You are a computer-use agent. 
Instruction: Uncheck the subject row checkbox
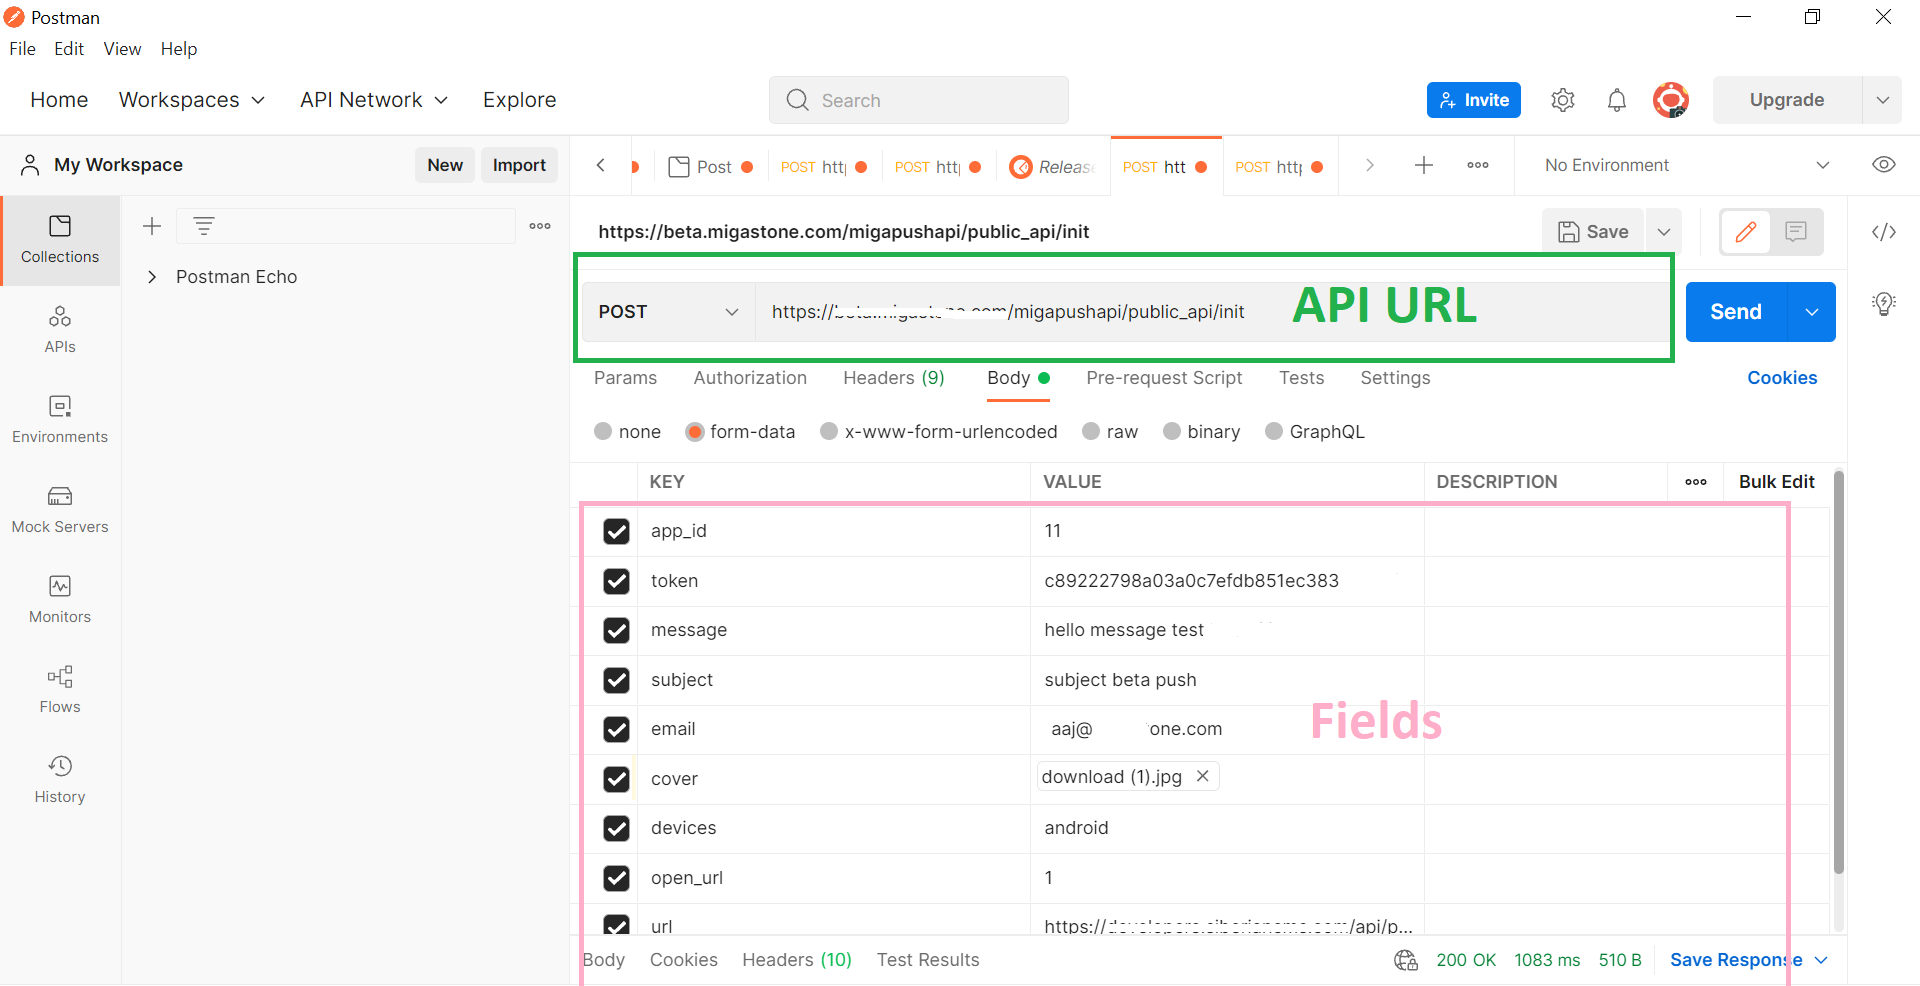point(617,680)
